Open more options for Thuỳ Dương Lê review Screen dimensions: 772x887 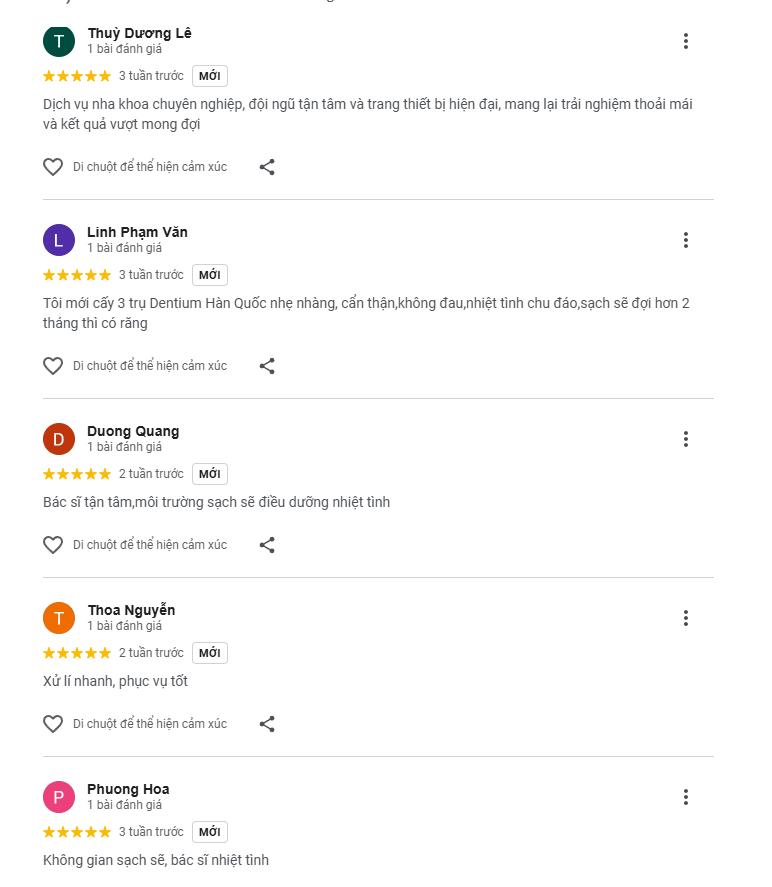point(686,41)
